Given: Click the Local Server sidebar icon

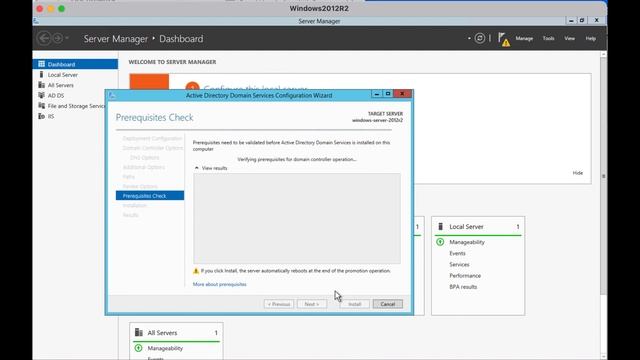Looking at the screenshot, I should (41, 75).
